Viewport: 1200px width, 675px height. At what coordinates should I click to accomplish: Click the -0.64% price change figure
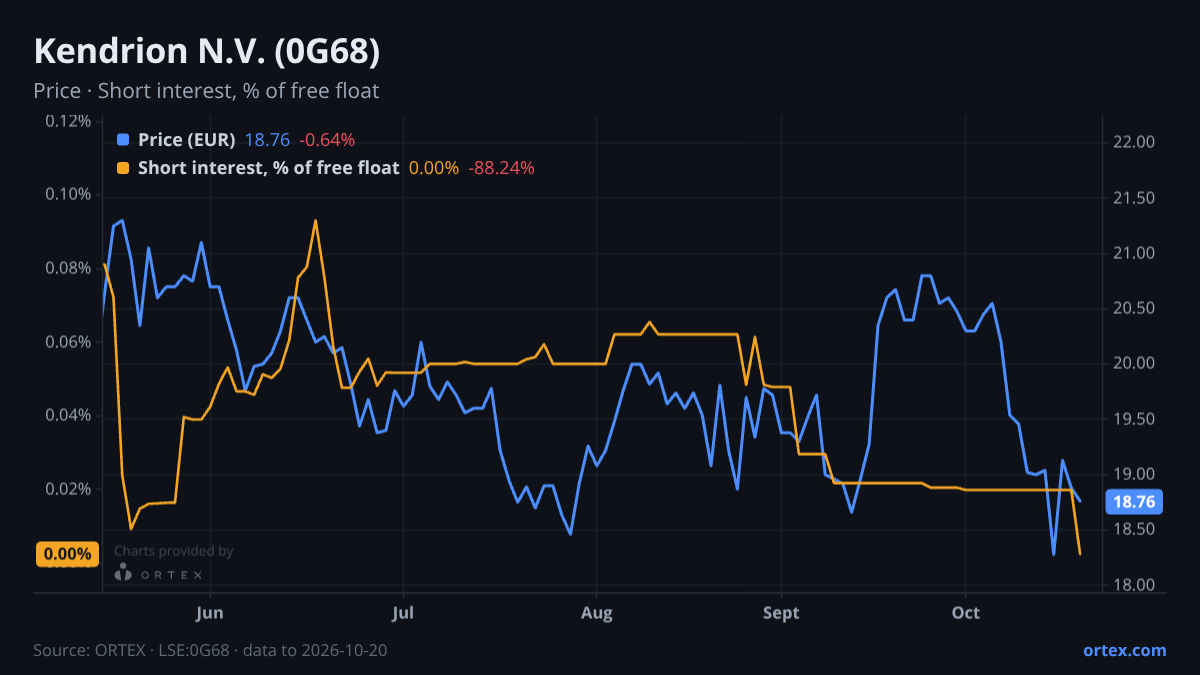click(326, 140)
